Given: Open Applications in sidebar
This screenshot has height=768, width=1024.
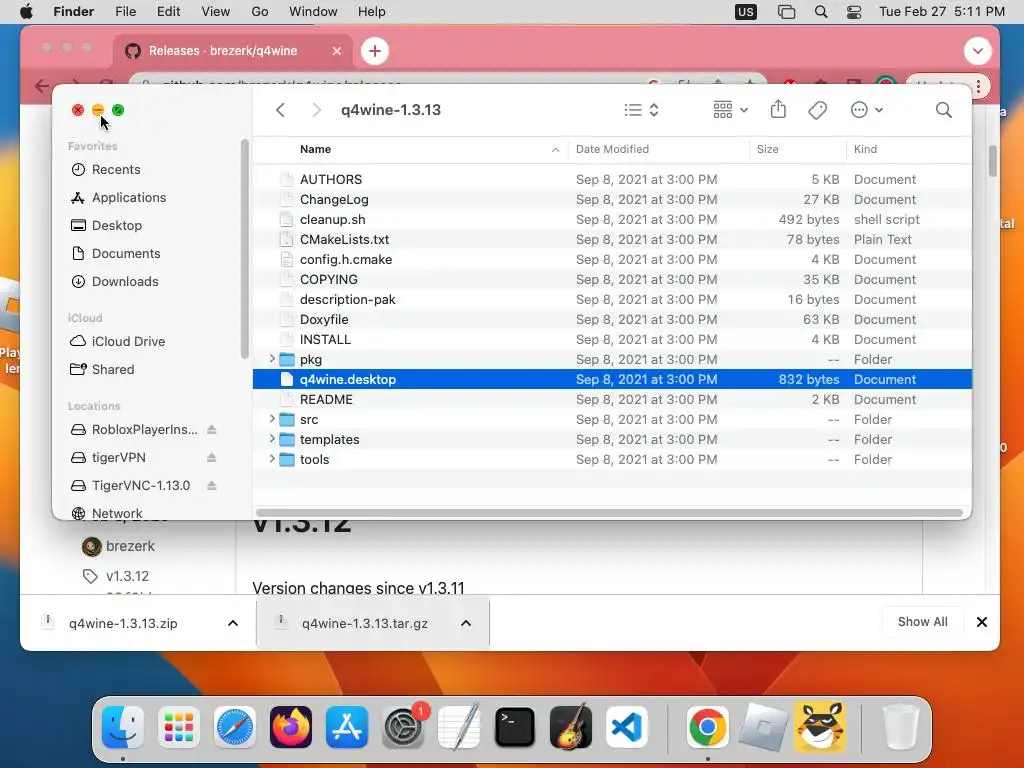Looking at the screenshot, I should (129, 197).
